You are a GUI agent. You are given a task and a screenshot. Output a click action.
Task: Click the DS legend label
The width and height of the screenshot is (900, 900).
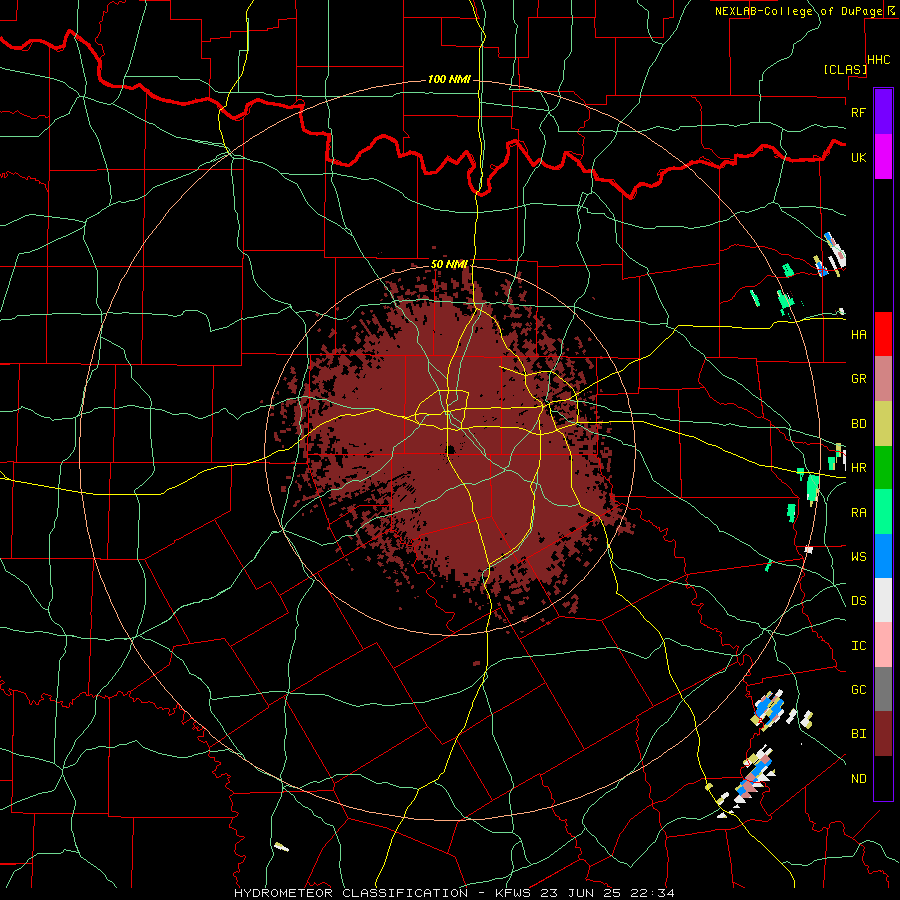[858, 601]
